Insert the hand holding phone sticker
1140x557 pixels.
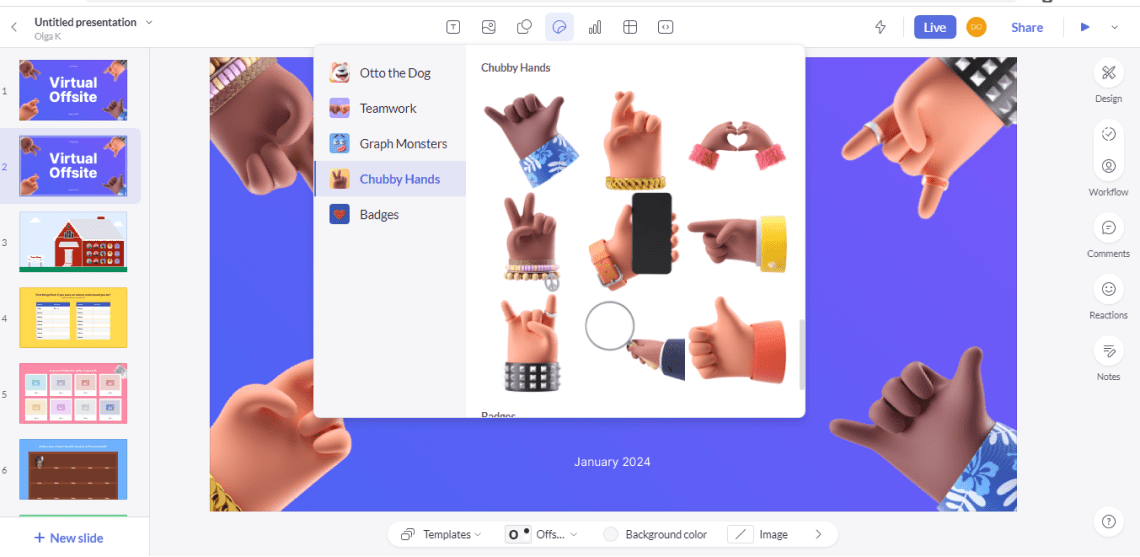634,241
